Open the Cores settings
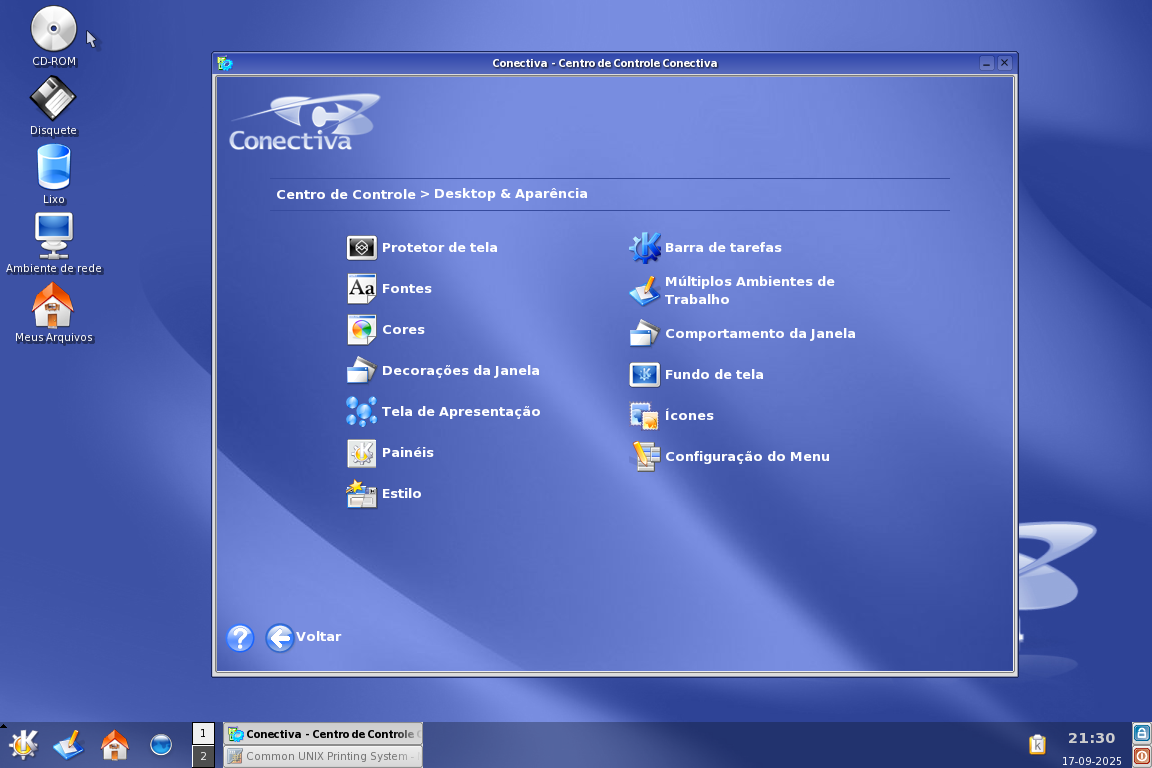This screenshot has height=768, width=1152. click(x=403, y=329)
